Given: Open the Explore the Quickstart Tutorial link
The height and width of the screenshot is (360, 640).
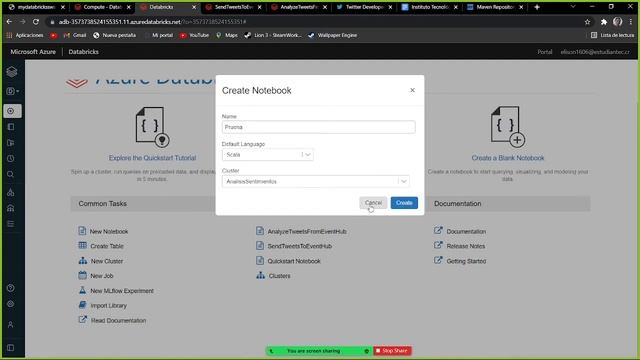Looking at the screenshot, I should (x=152, y=158).
